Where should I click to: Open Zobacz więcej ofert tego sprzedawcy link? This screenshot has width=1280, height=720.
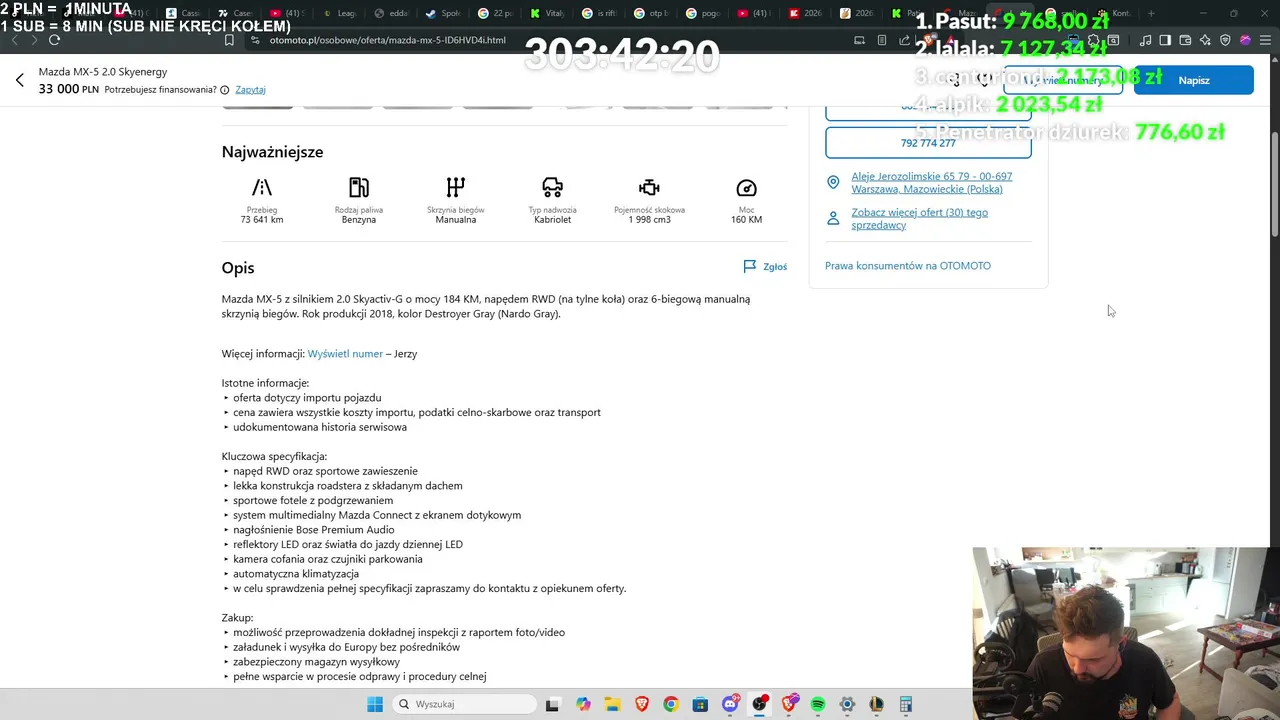coord(919,218)
